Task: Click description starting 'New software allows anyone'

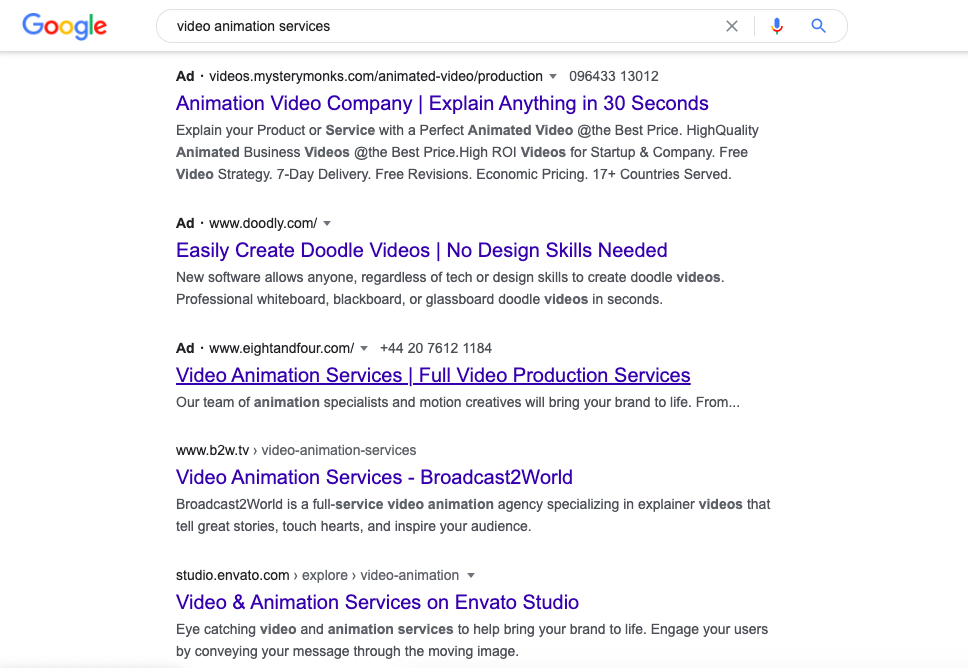Action: pyautogui.click(x=450, y=288)
